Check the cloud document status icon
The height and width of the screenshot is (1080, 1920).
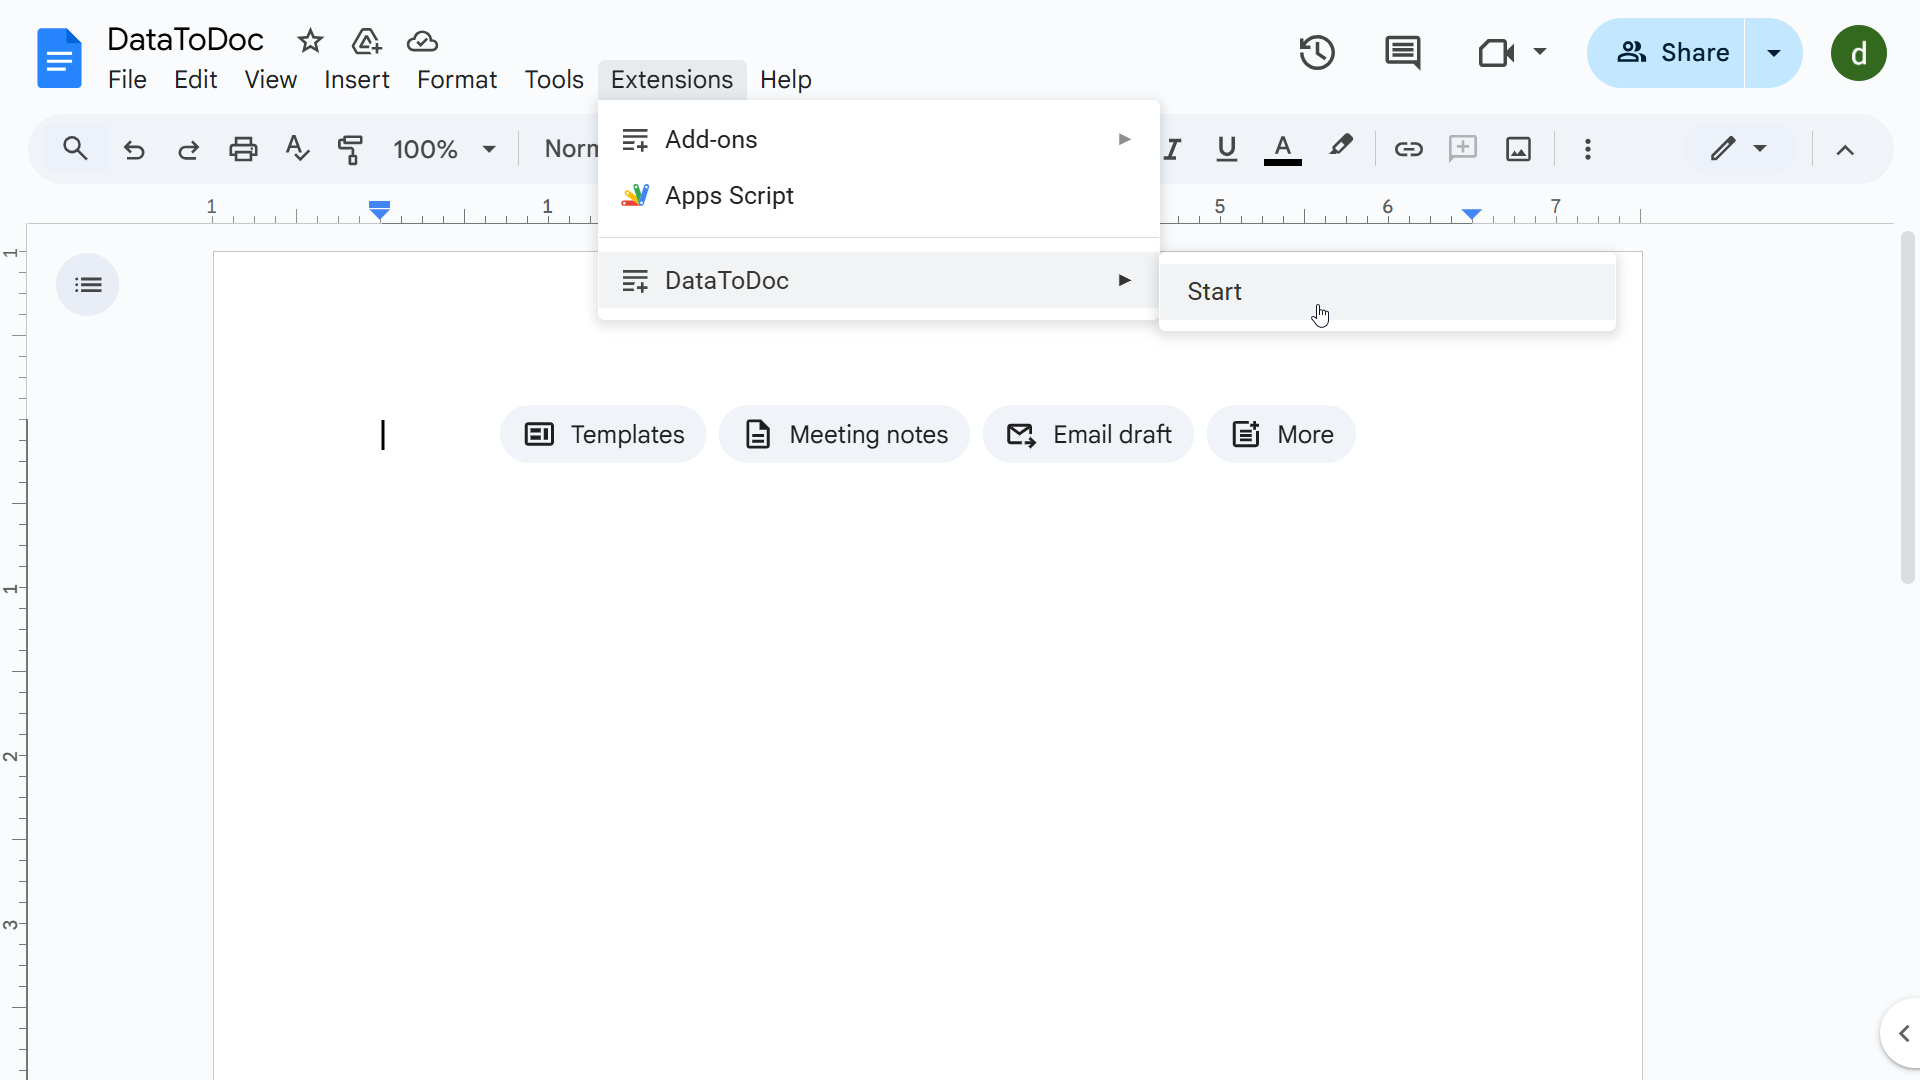422,41
